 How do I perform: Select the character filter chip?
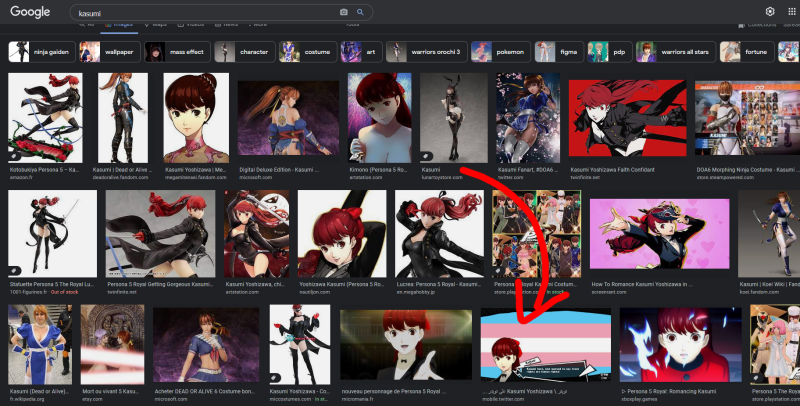[244, 52]
